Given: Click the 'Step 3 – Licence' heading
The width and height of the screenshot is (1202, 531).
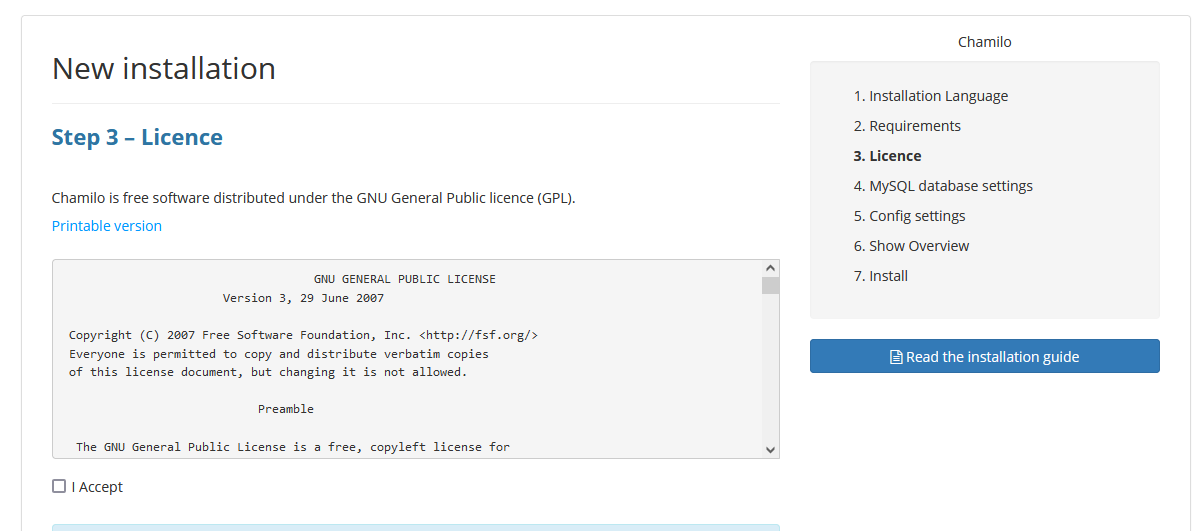Looking at the screenshot, I should coord(137,137).
